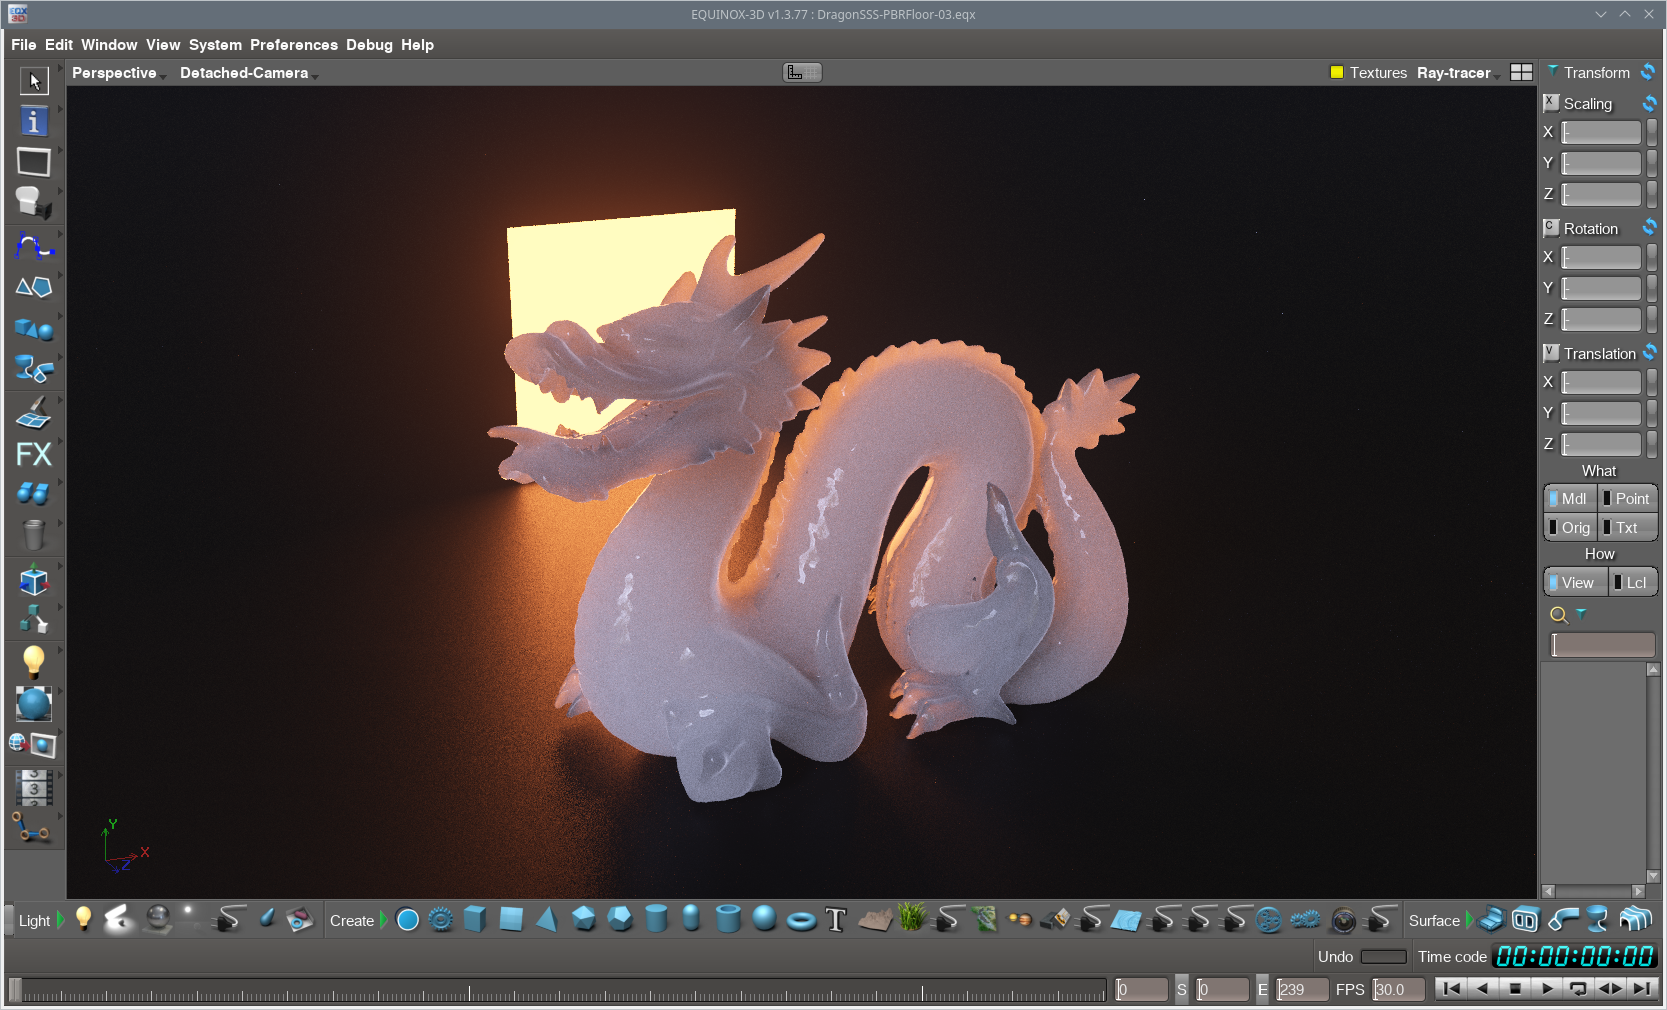Image resolution: width=1667 pixels, height=1010 pixels.
Task: Click the camera lens icon in Create bar
Action: click(1344, 920)
